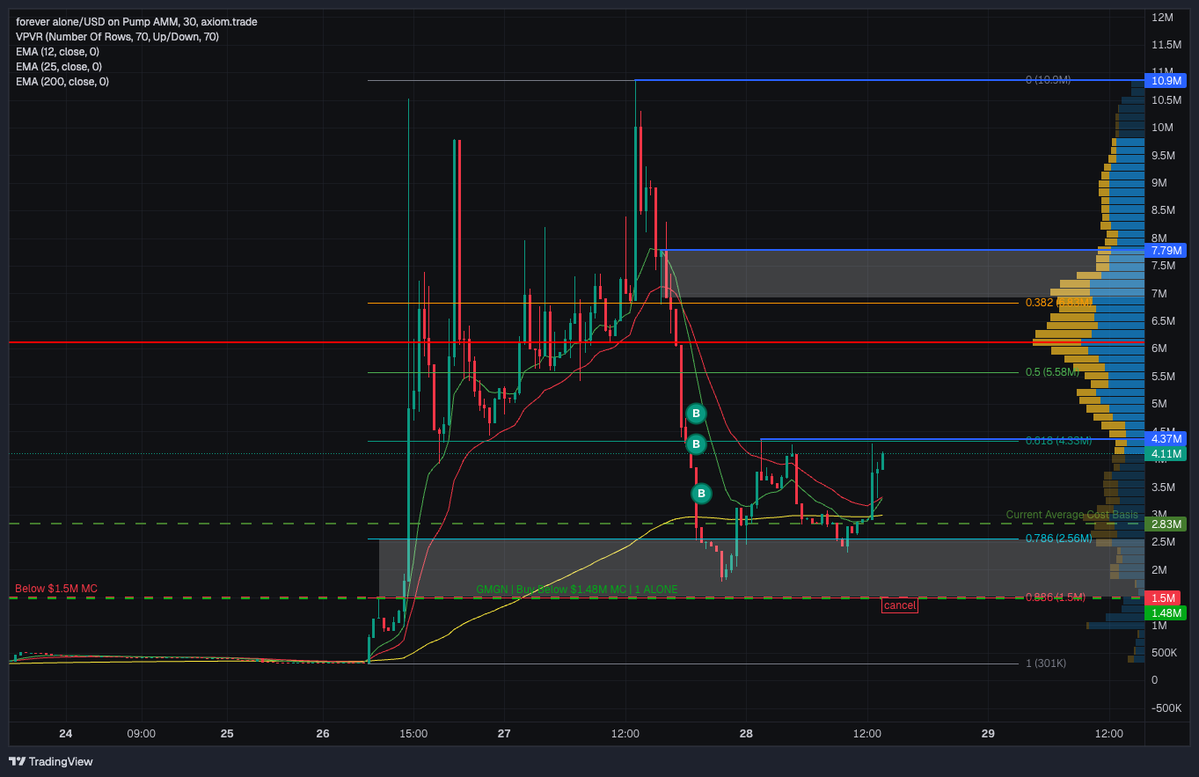The height and width of the screenshot is (777, 1199).
Task: Click the 2M tick on the price axis
Action: pyautogui.click(x=1159, y=570)
